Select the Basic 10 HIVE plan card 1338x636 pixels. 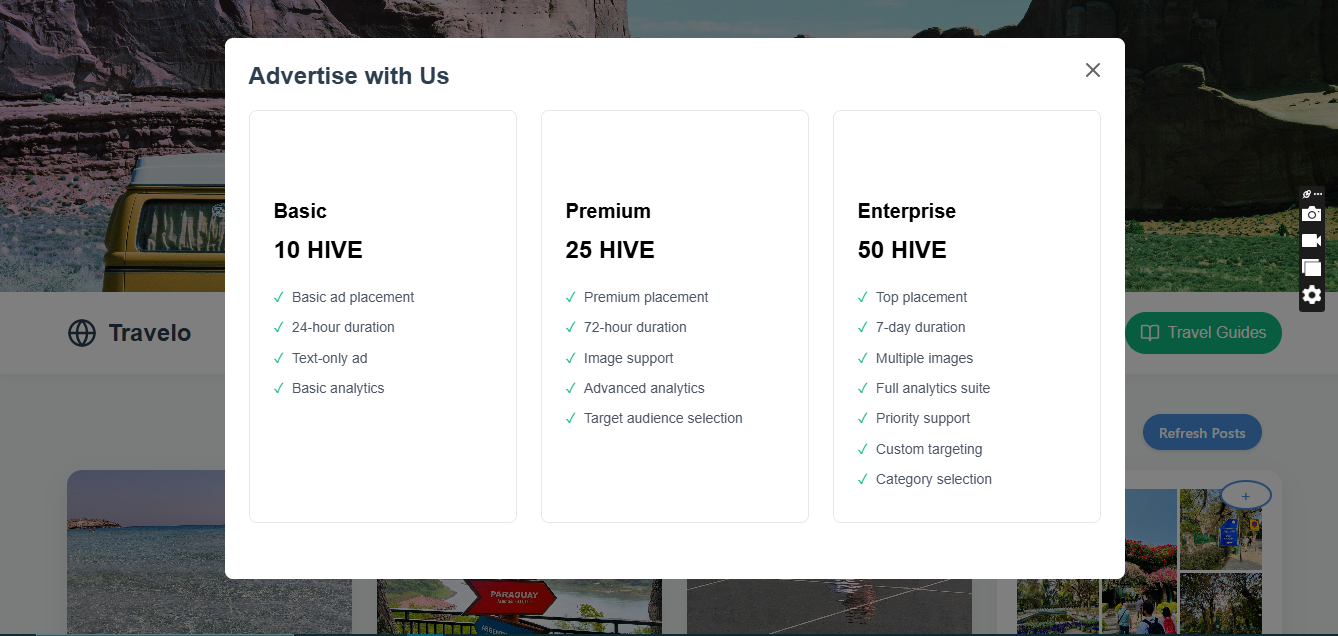(x=383, y=316)
